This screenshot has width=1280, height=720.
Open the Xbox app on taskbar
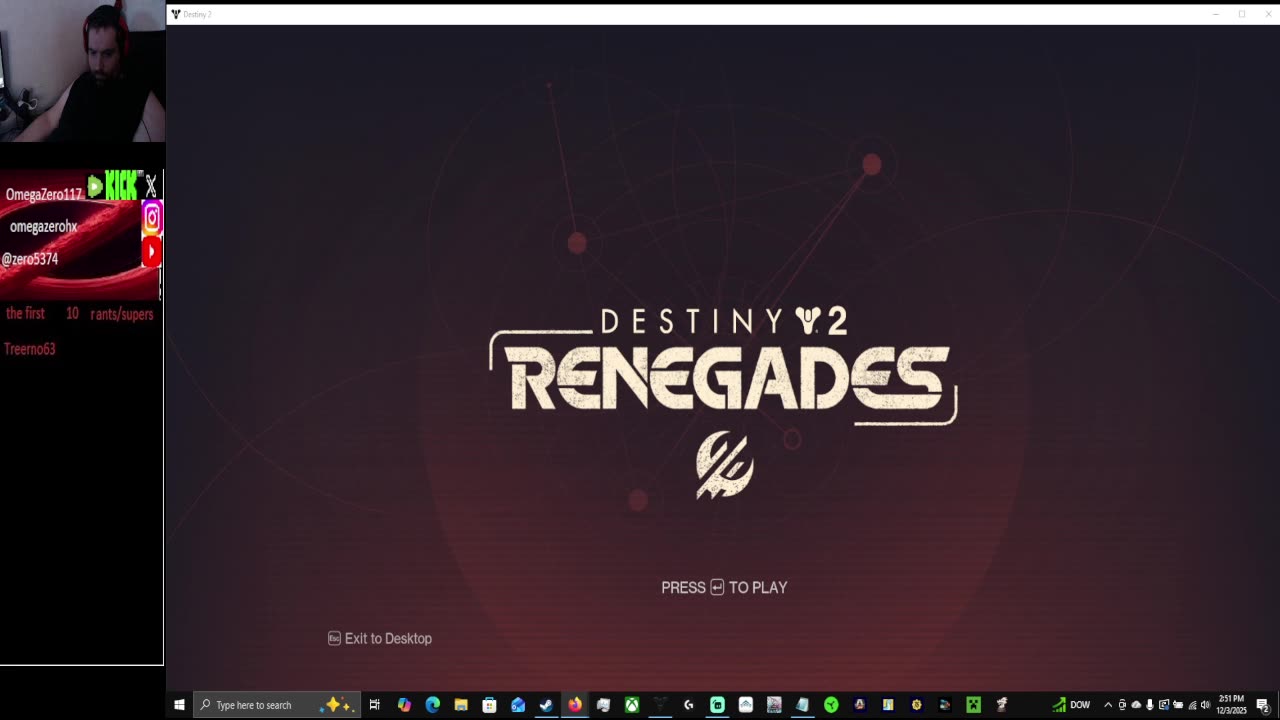click(632, 705)
